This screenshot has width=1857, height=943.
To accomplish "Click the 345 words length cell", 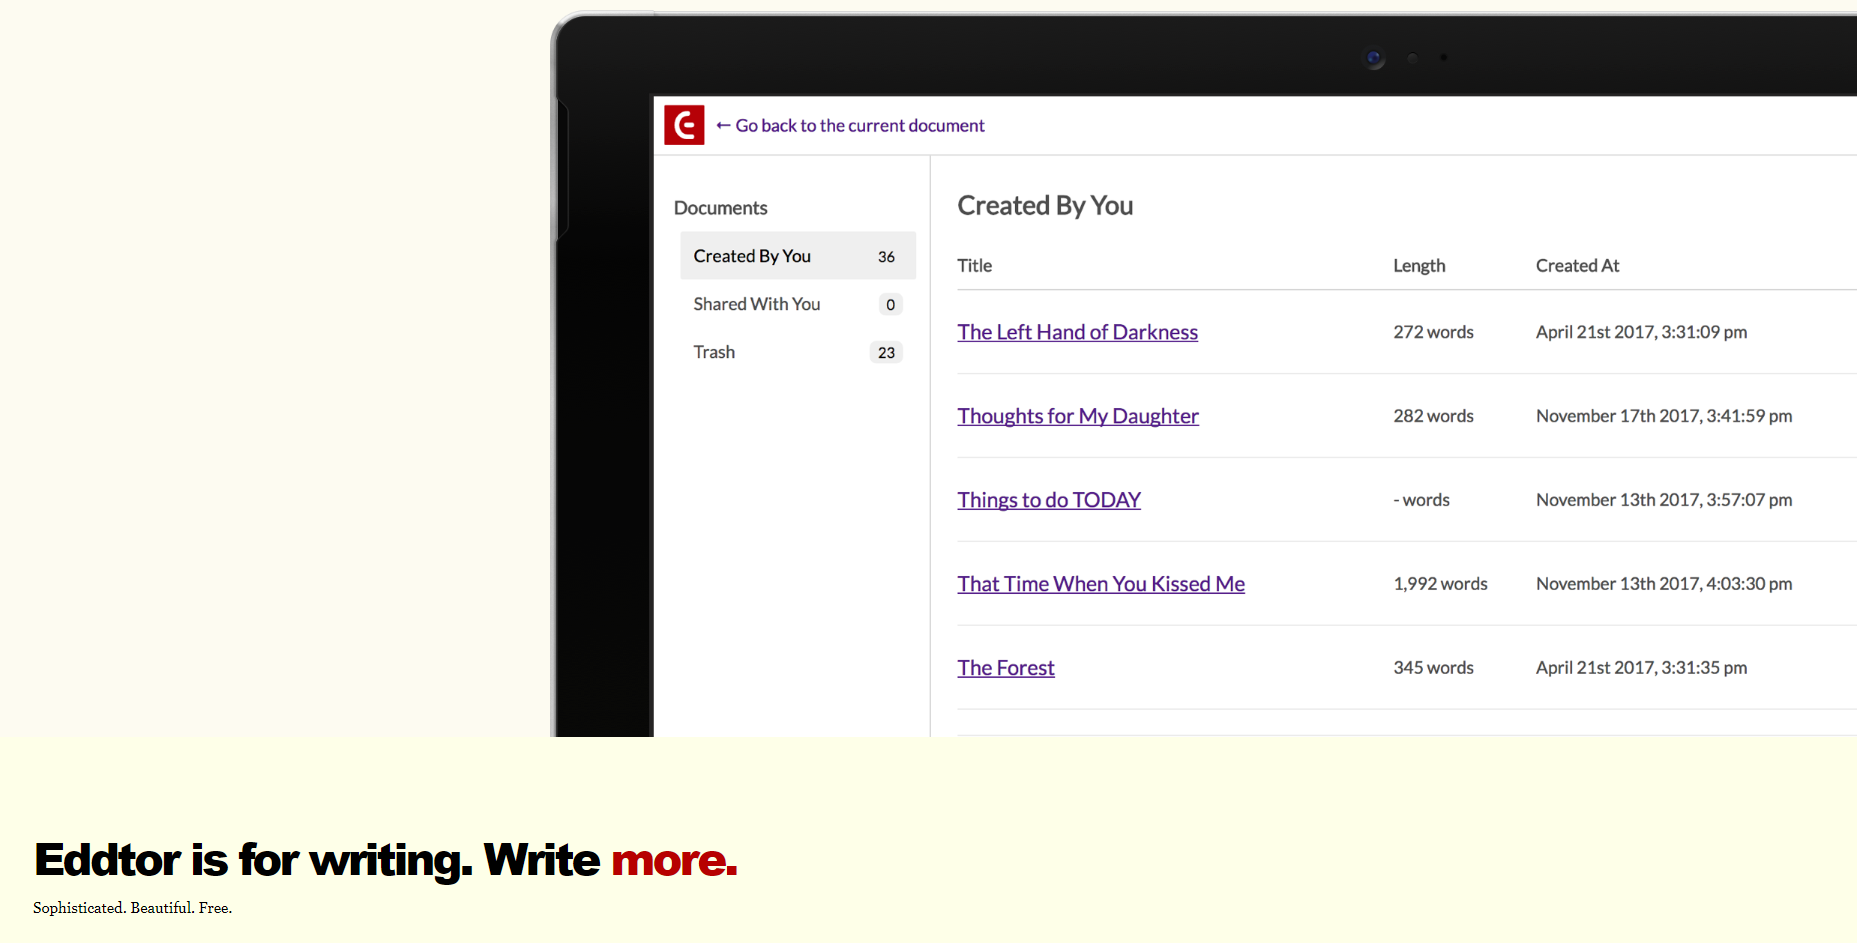I will pyautogui.click(x=1433, y=668).
